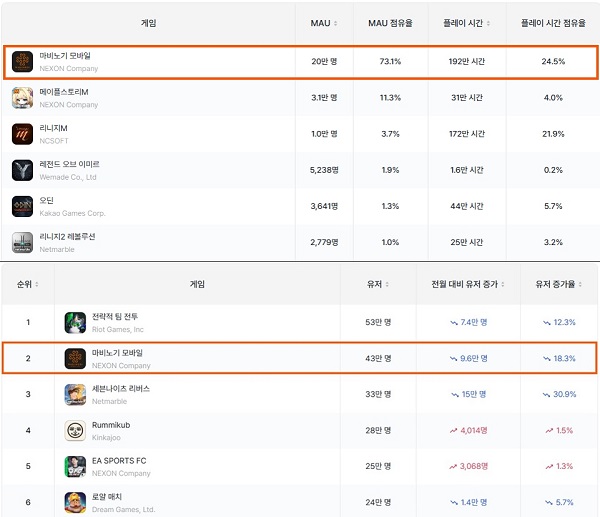Select the Rummikub game icon

click(75, 430)
